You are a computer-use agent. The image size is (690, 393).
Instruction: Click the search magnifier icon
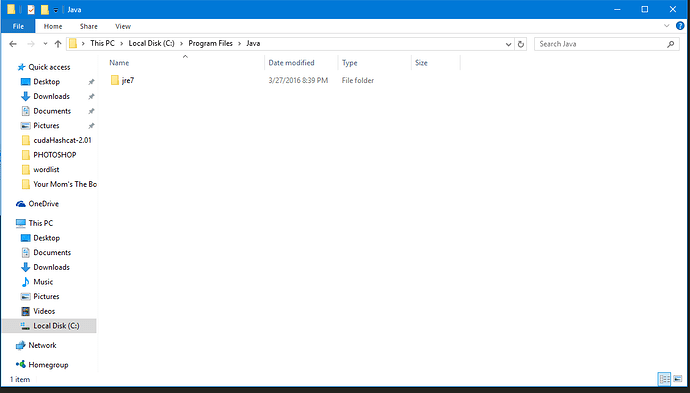670,44
